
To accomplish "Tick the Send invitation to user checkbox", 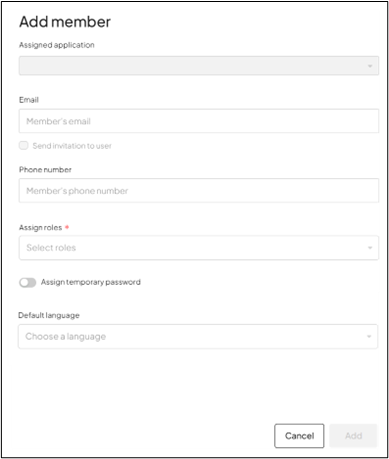I will (x=24, y=145).
